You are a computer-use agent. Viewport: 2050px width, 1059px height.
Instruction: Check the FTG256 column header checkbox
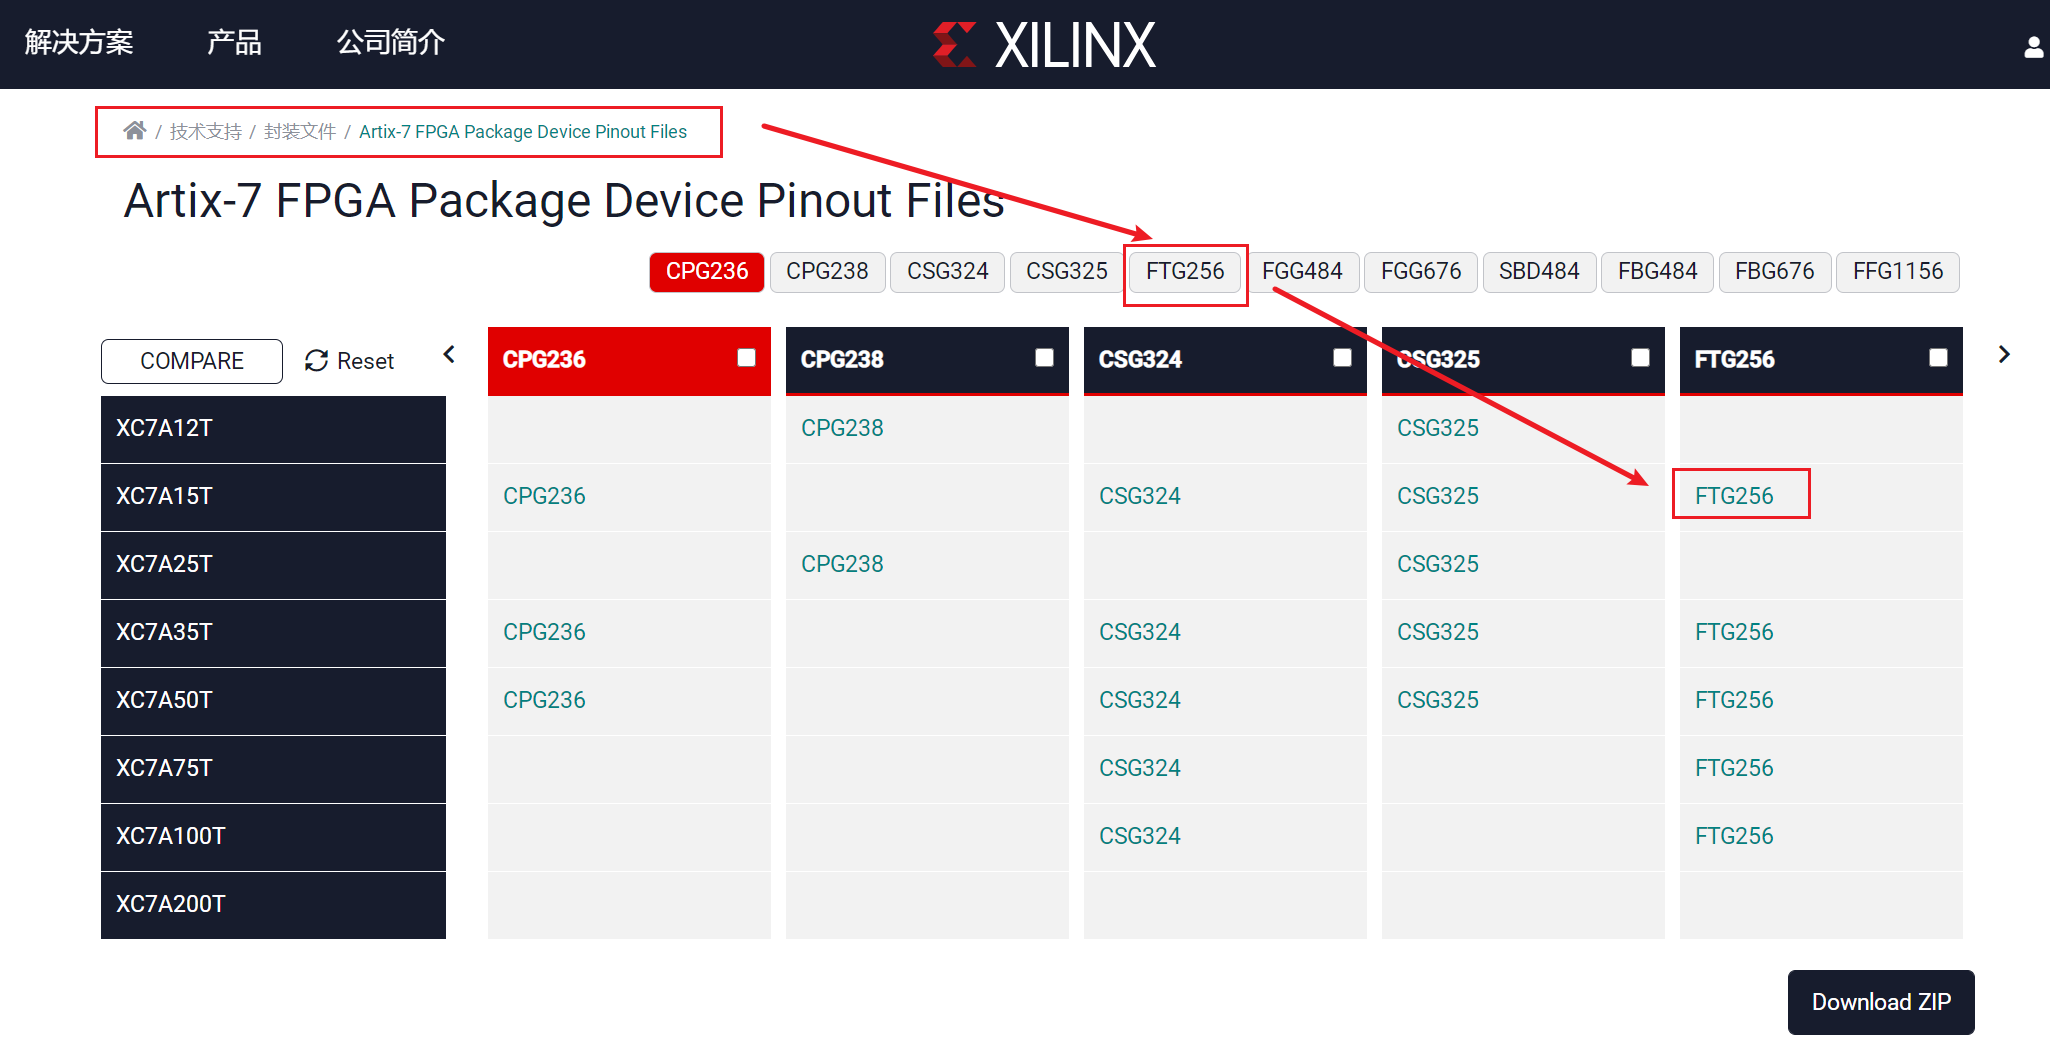click(x=1937, y=356)
